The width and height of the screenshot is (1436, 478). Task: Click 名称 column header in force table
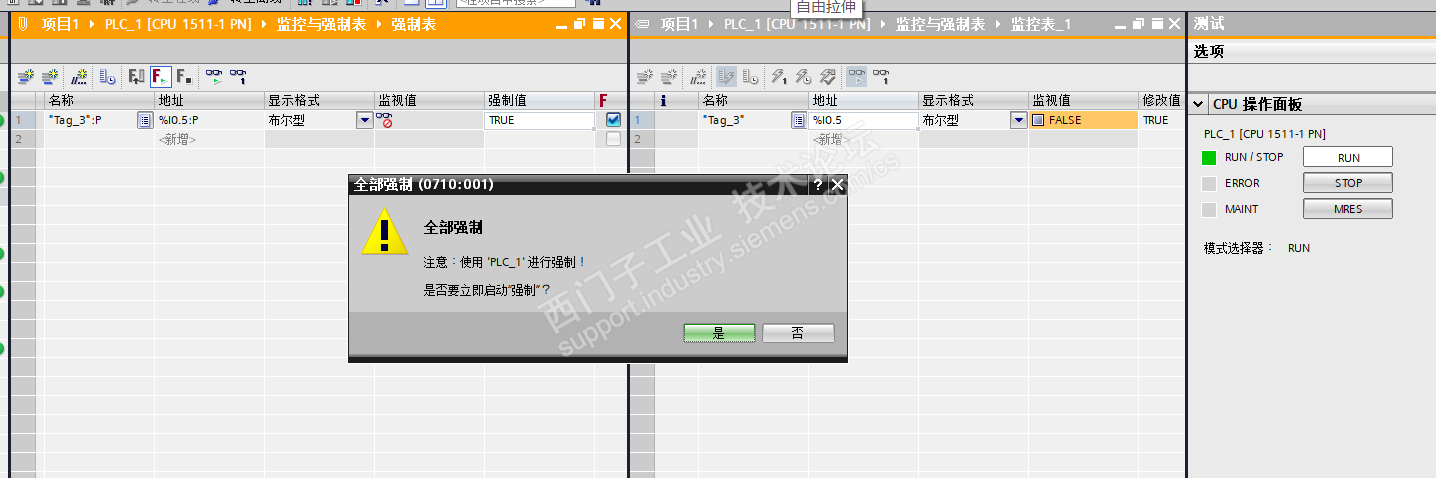click(99, 100)
